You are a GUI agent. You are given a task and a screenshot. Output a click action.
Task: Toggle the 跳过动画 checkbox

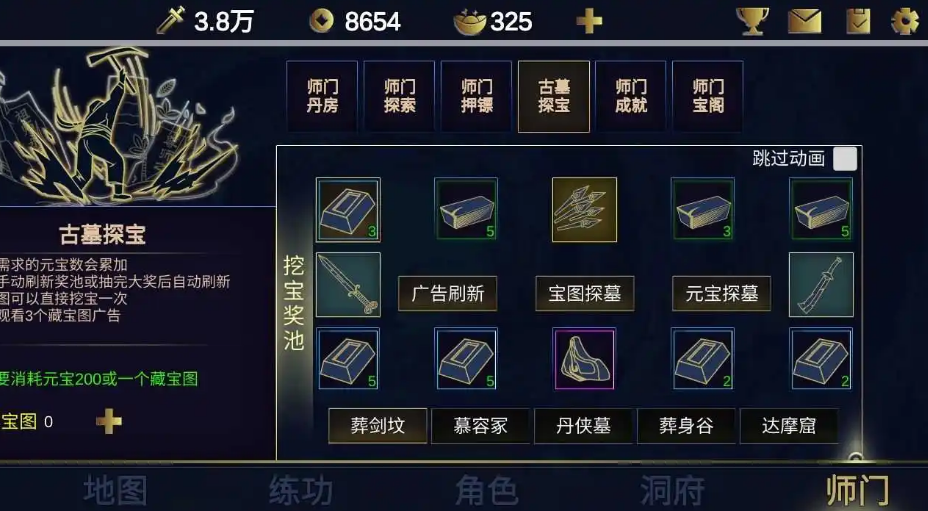[x=845, y=159]
